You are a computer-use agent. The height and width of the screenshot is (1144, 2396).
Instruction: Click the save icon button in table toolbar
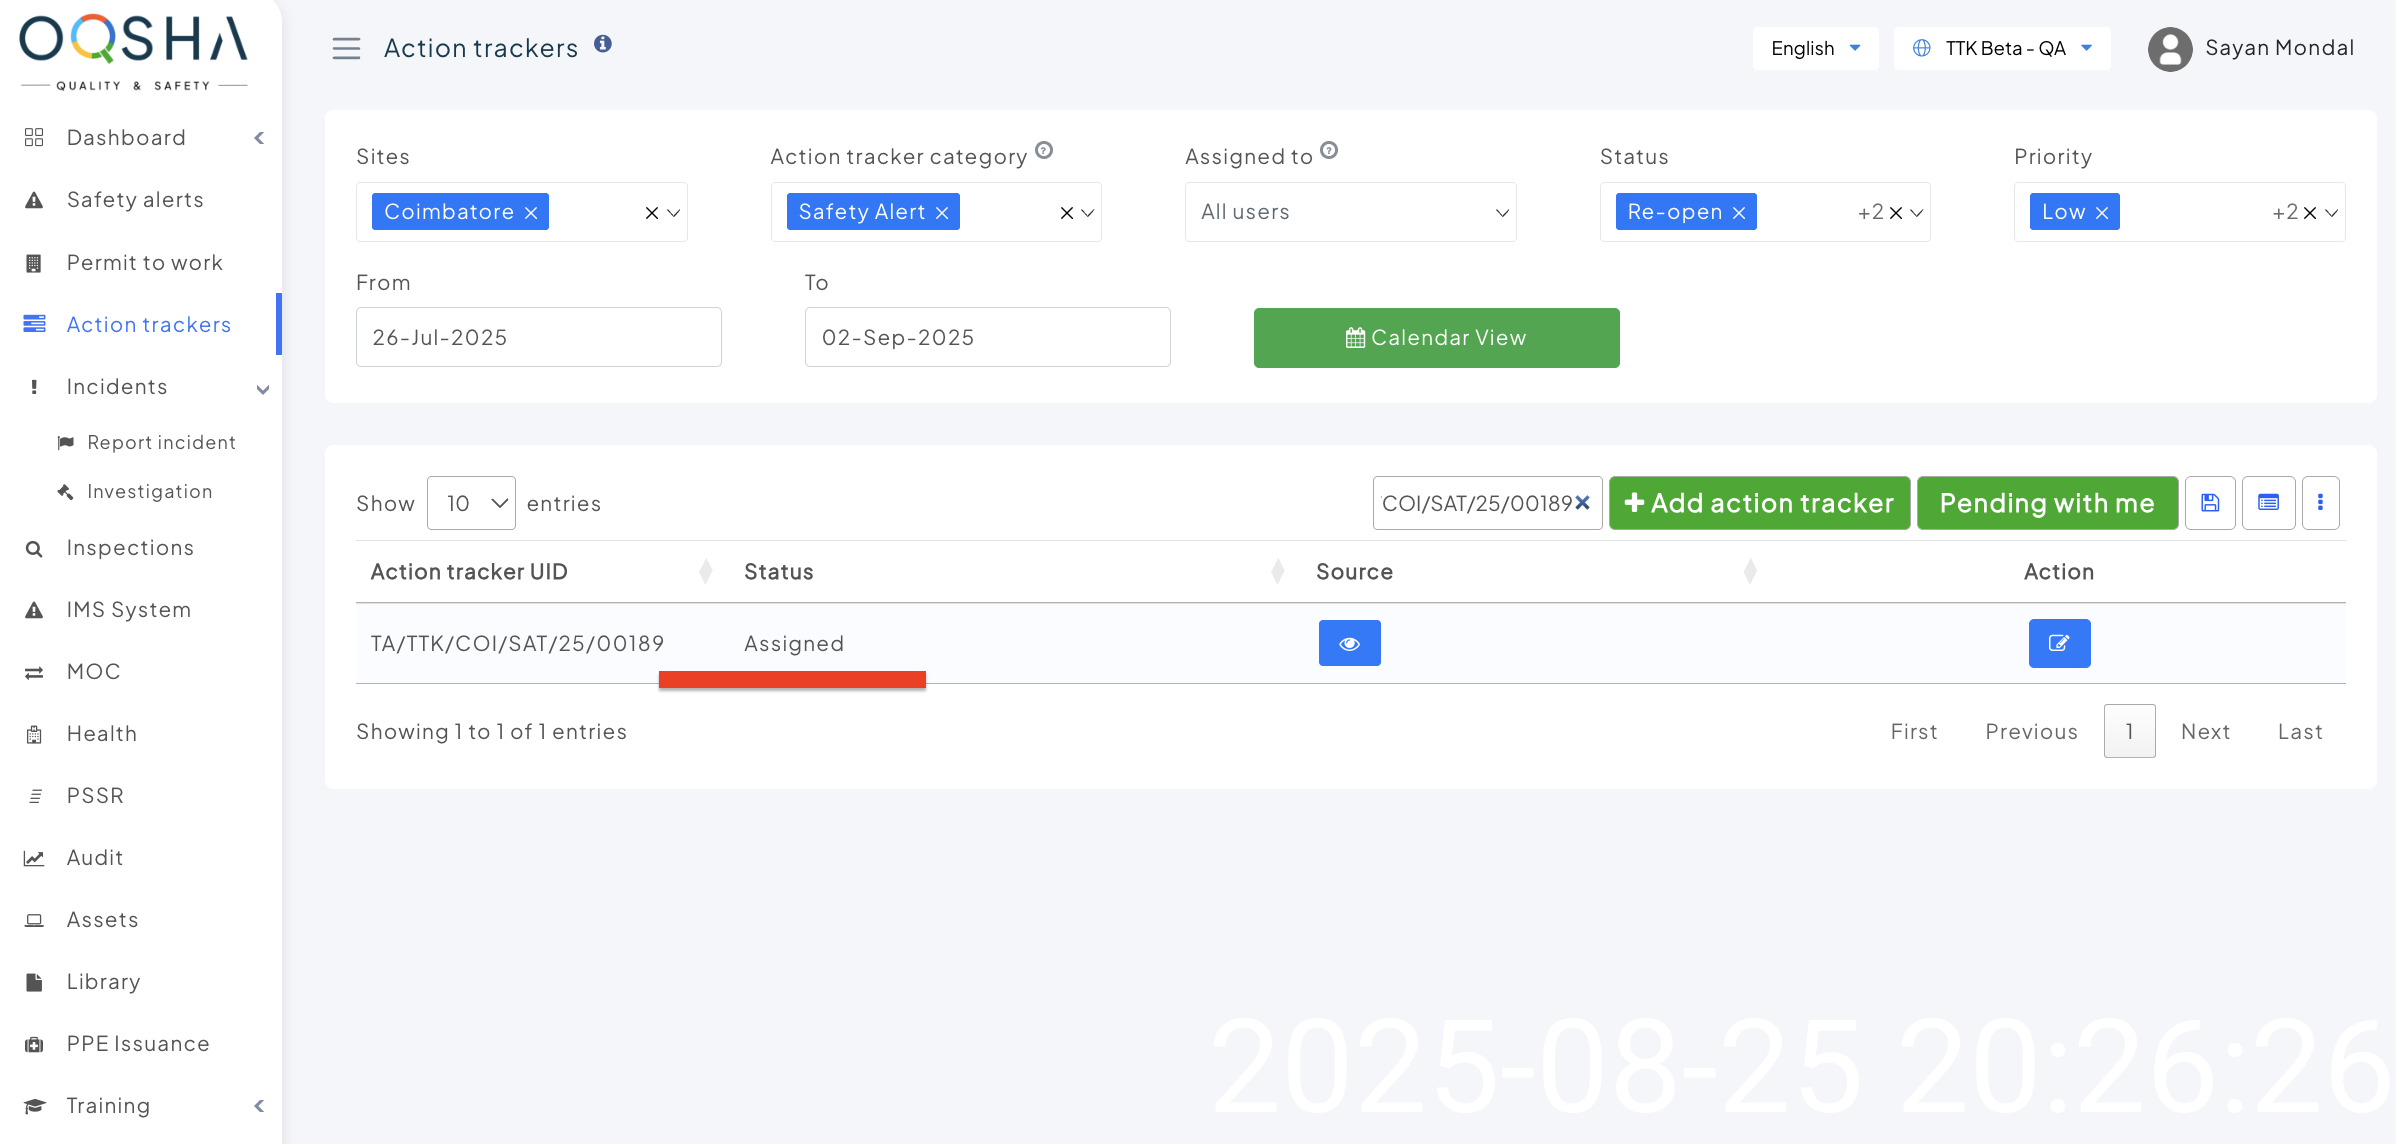tap(2210, 503)
